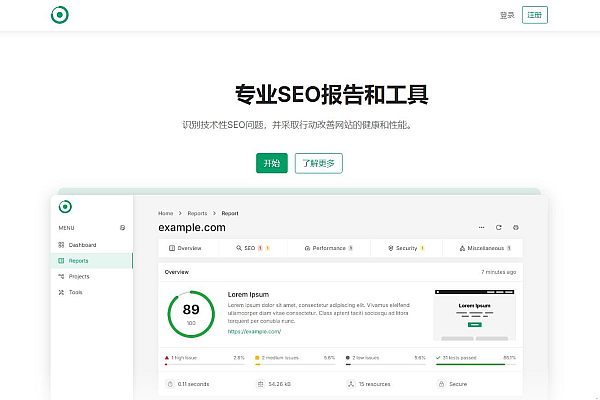Click the Lorem Ipsum heading
The width and height of the screenshot is (600, 400).
[248, 294]
